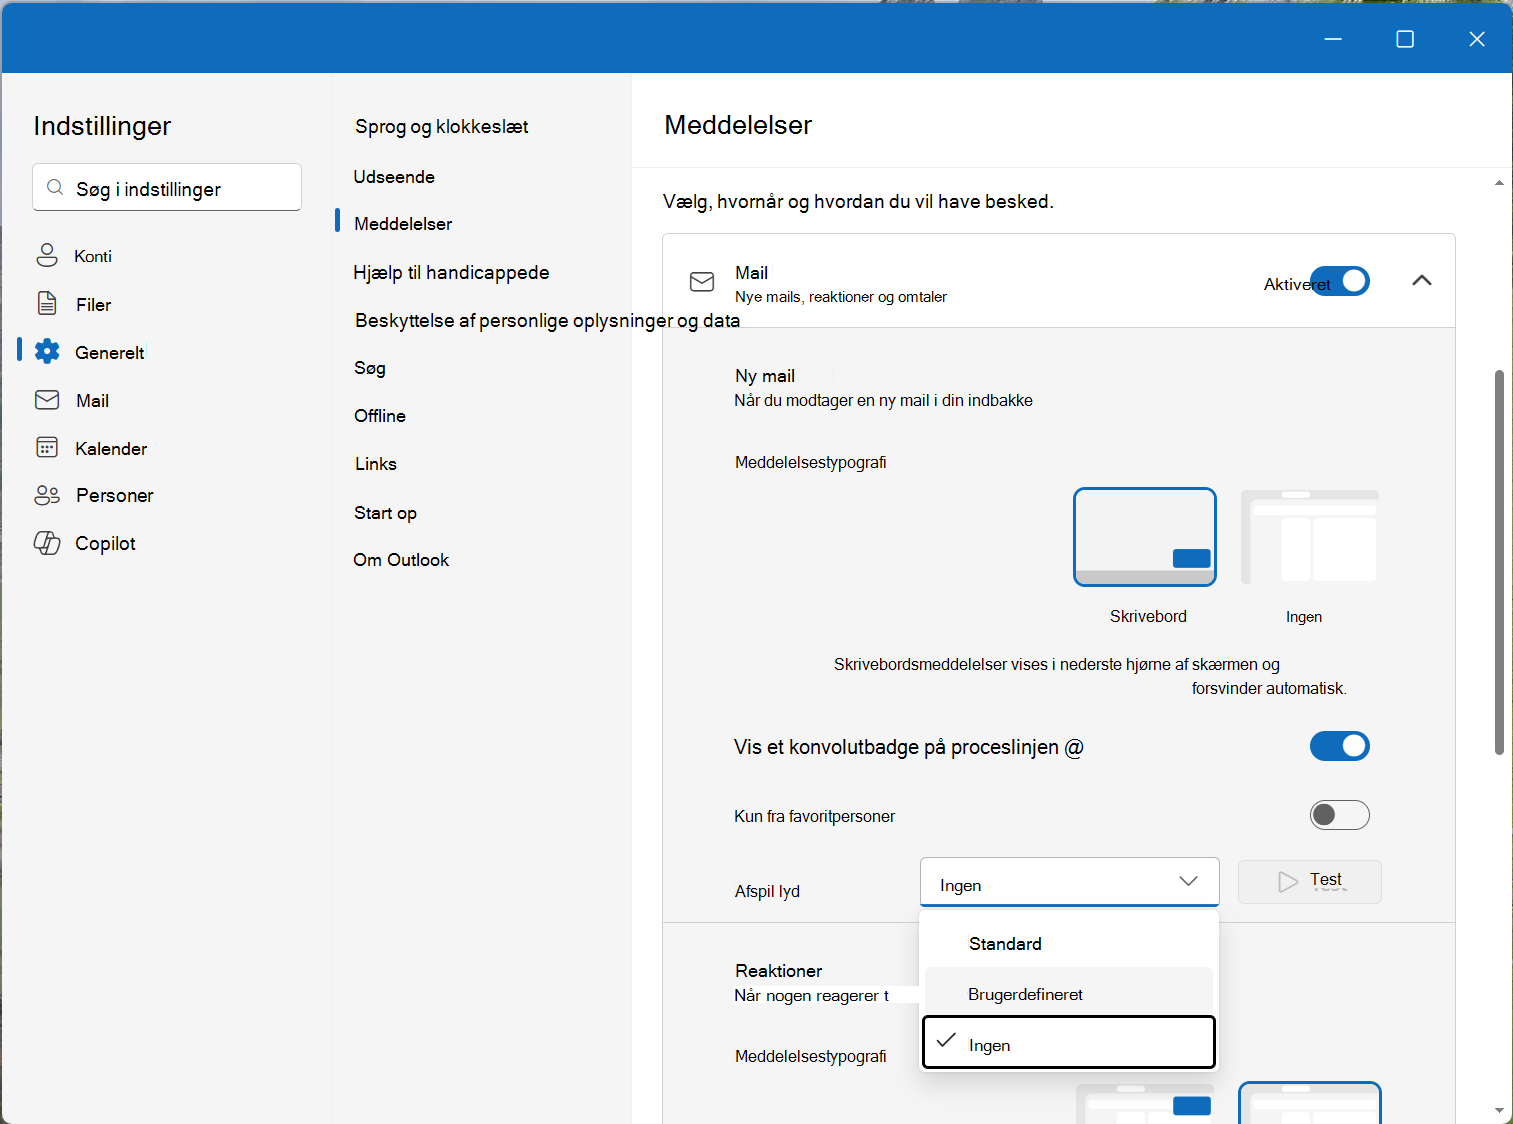Click the Filer document icon
Image resolution: width=1513 pixels, height=1124 pixels.
(47, 303)
